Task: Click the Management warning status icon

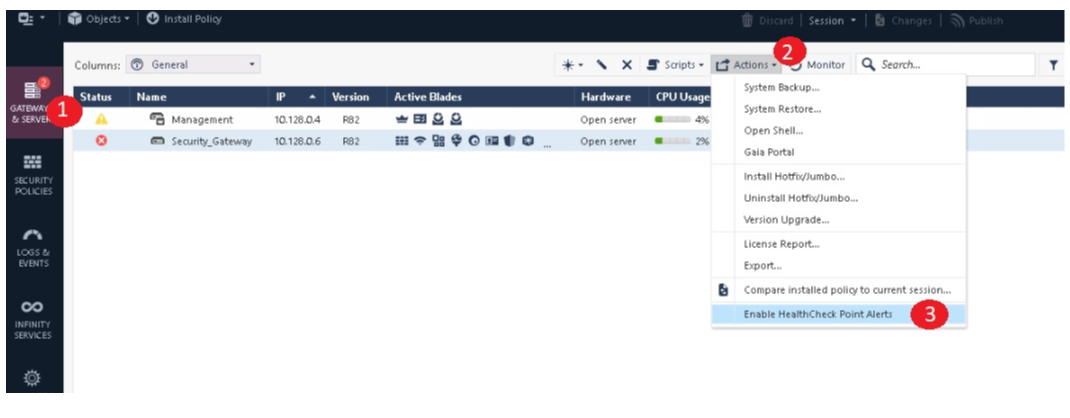Action: pyautogui.click(x=102, y=119)
